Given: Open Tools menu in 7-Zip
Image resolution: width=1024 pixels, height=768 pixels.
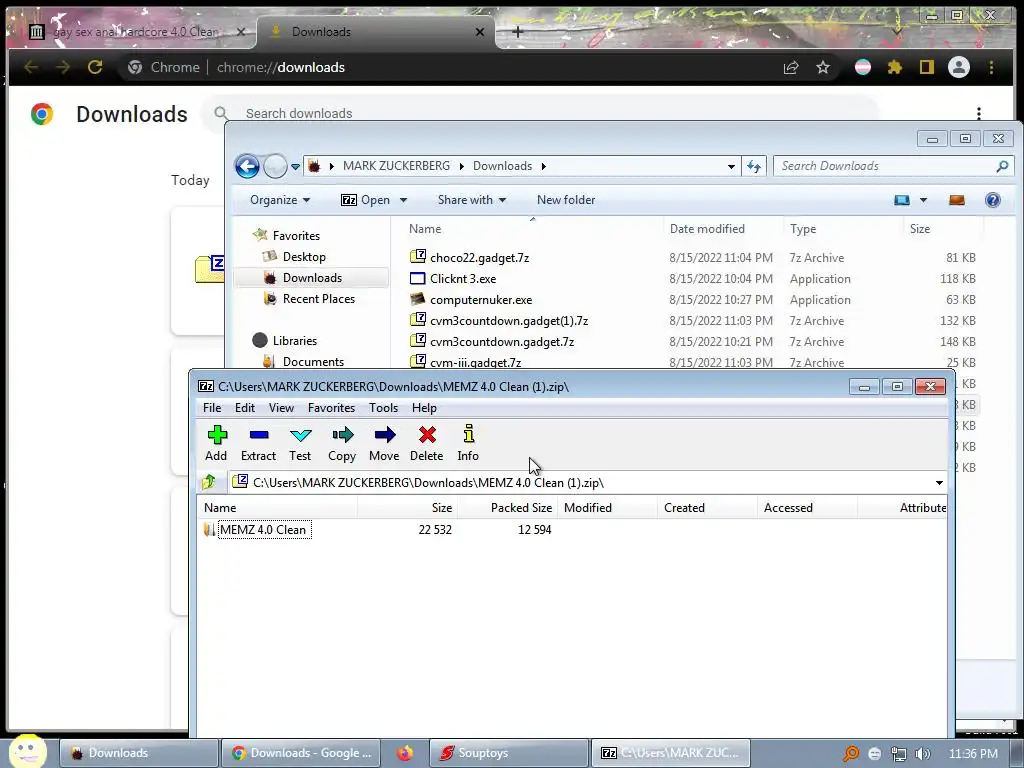Looking at the screenshot, I should coord(383,408).
